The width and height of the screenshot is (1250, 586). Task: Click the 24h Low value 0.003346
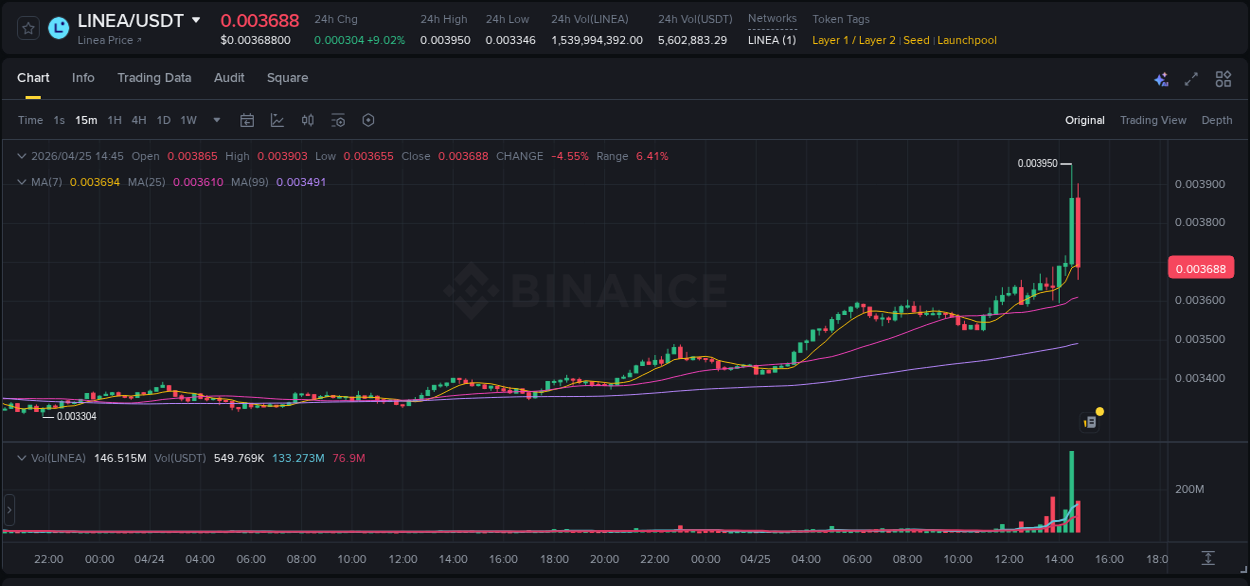(x=510, y=40)
